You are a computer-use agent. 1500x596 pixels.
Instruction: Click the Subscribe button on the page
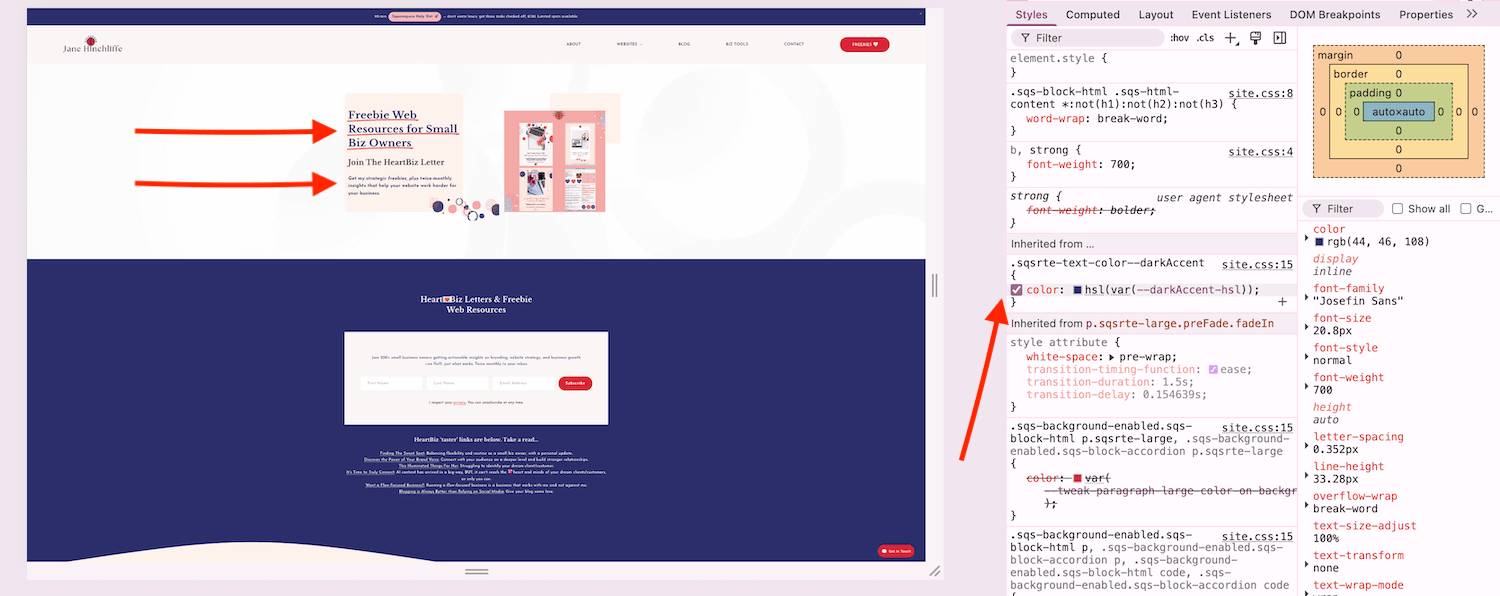pos(574,382)
